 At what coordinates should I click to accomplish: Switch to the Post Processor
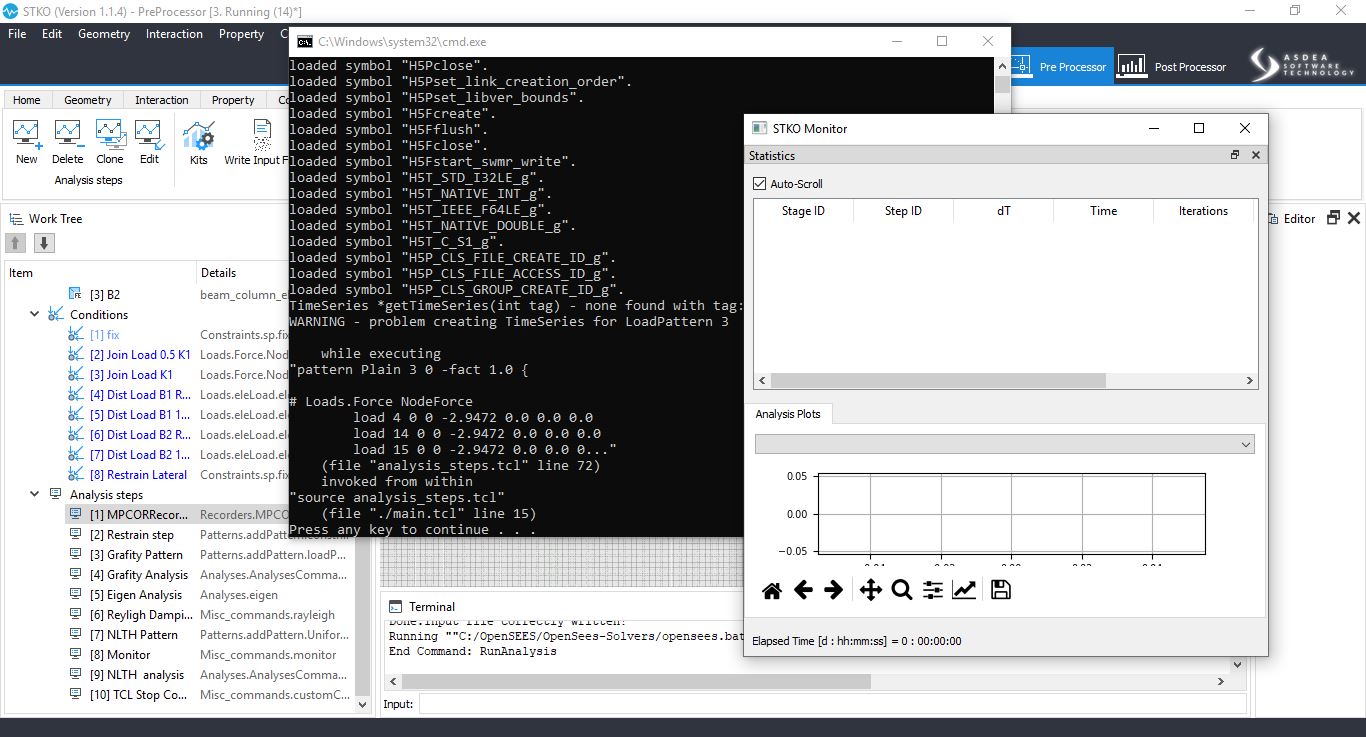click(x=1172, y=67)
